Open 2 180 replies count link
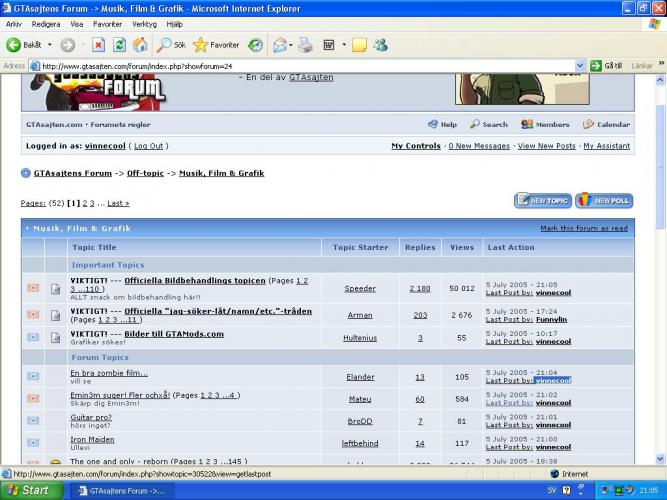Screen dimensions: 667x500 tap(420, 289)
